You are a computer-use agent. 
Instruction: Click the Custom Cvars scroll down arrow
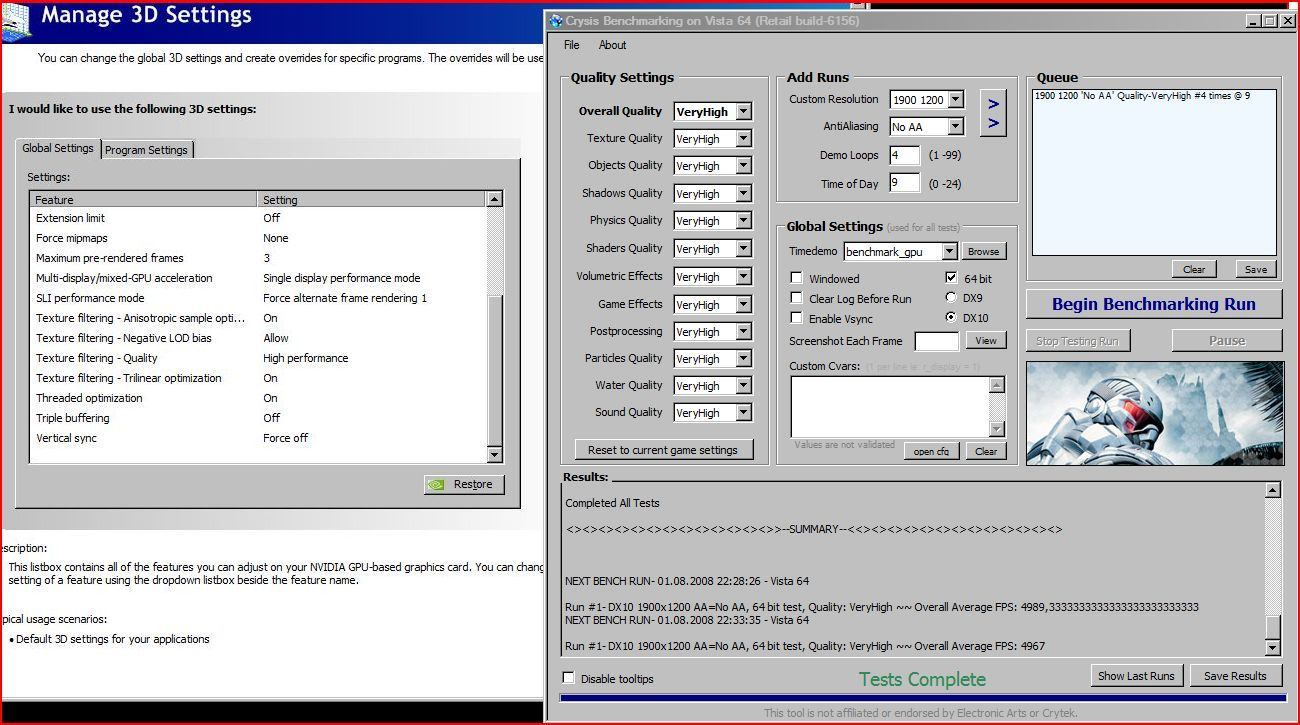click(x=996, y=429)
